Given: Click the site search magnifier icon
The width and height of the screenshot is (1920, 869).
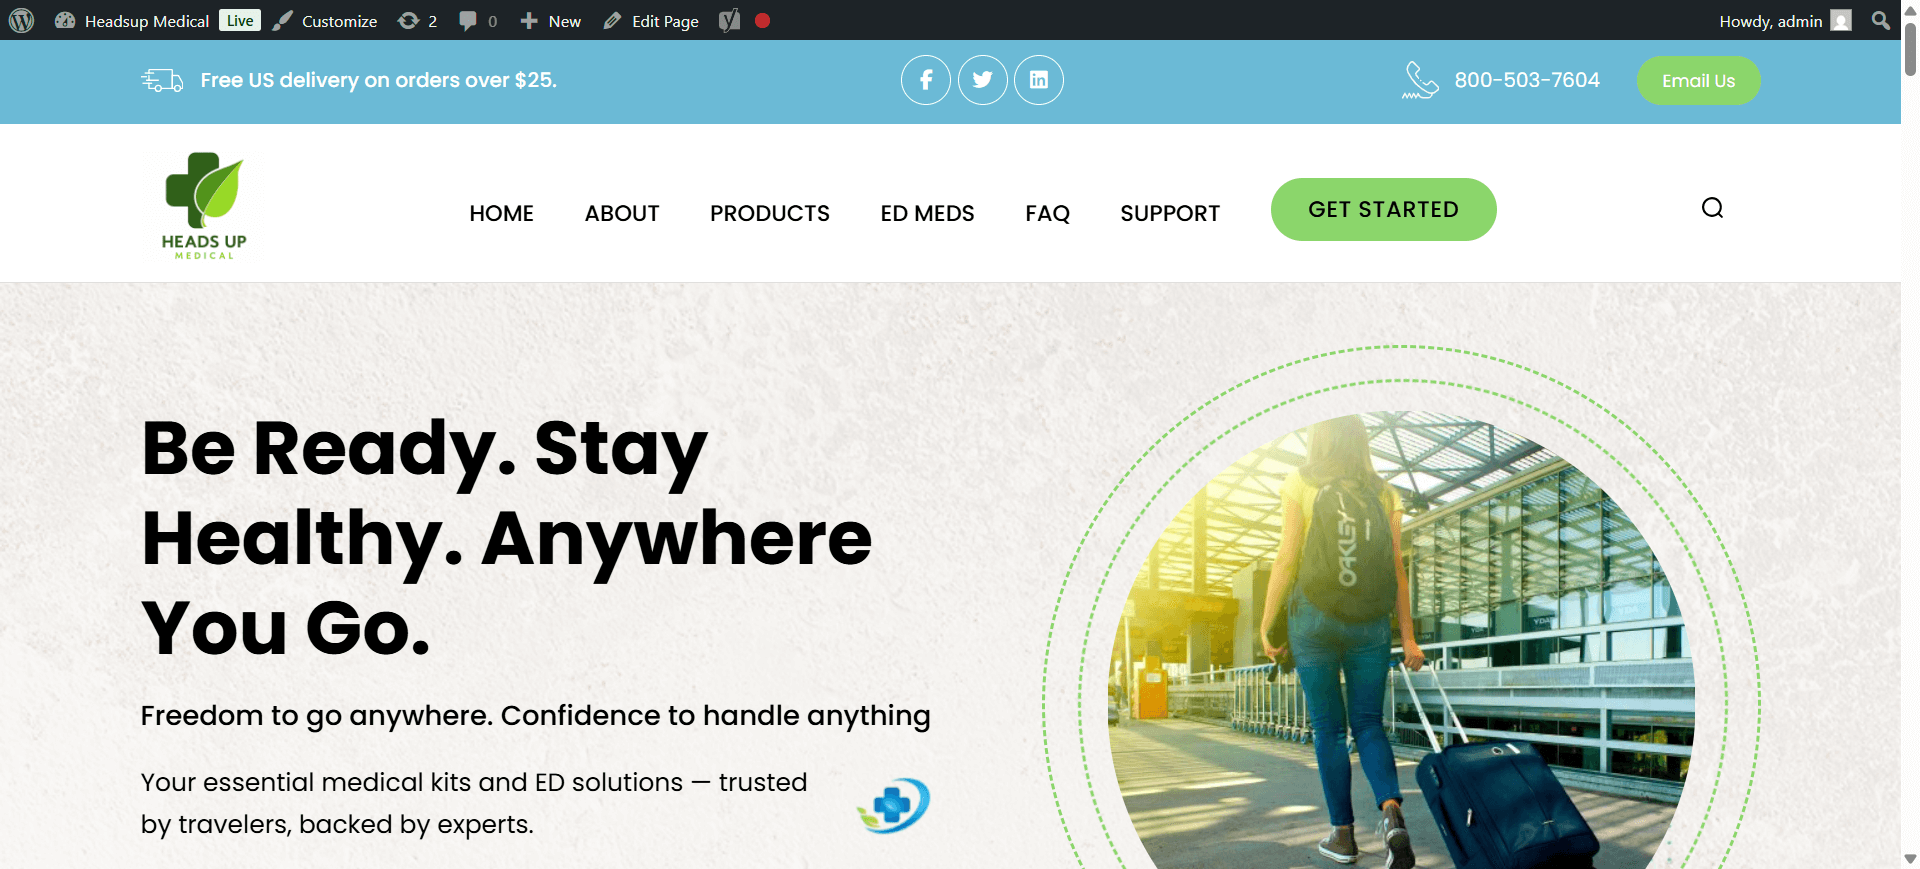Looking at the screenshot, I should (1712, 208).
